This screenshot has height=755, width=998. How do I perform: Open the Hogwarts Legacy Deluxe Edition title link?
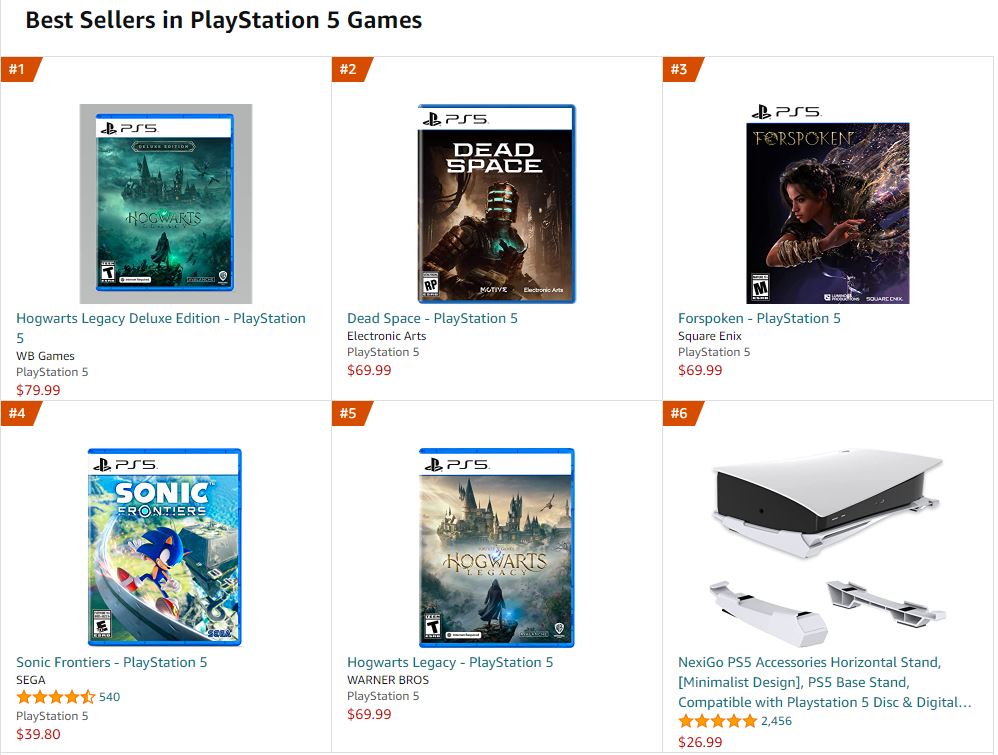click(161, 328)
